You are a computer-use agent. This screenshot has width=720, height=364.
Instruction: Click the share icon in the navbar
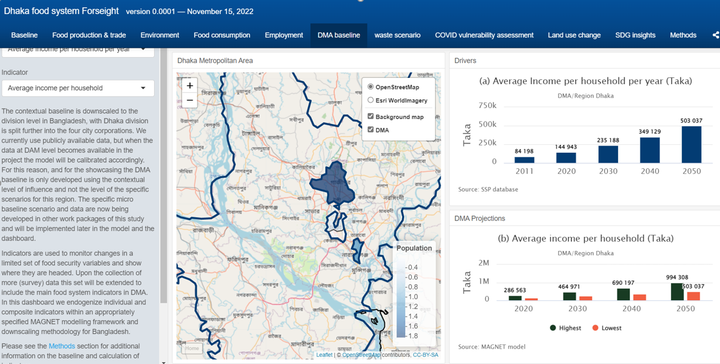(x=715, y=35)
